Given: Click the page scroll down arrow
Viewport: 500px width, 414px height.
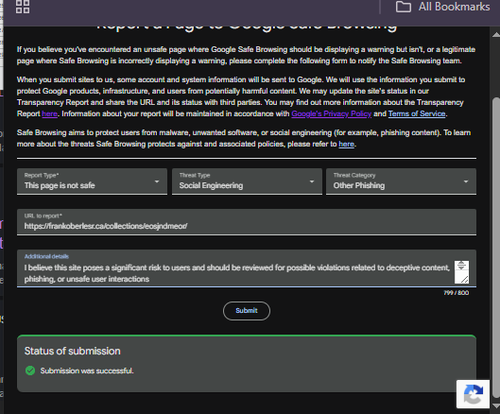Looking at the screenshot, I should click(x=496, y=406).
